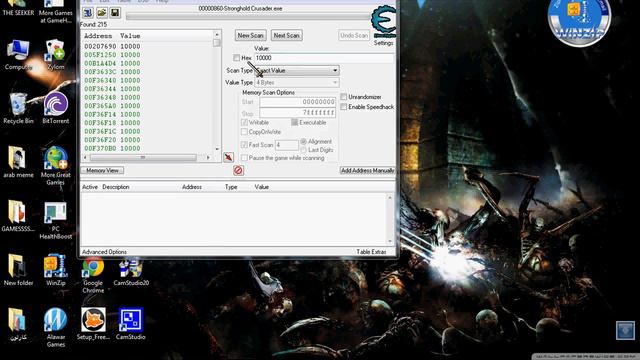Viewport: 640px width, 360px height.
Task: Select address 00207690 in results
Action: point(112,46)
